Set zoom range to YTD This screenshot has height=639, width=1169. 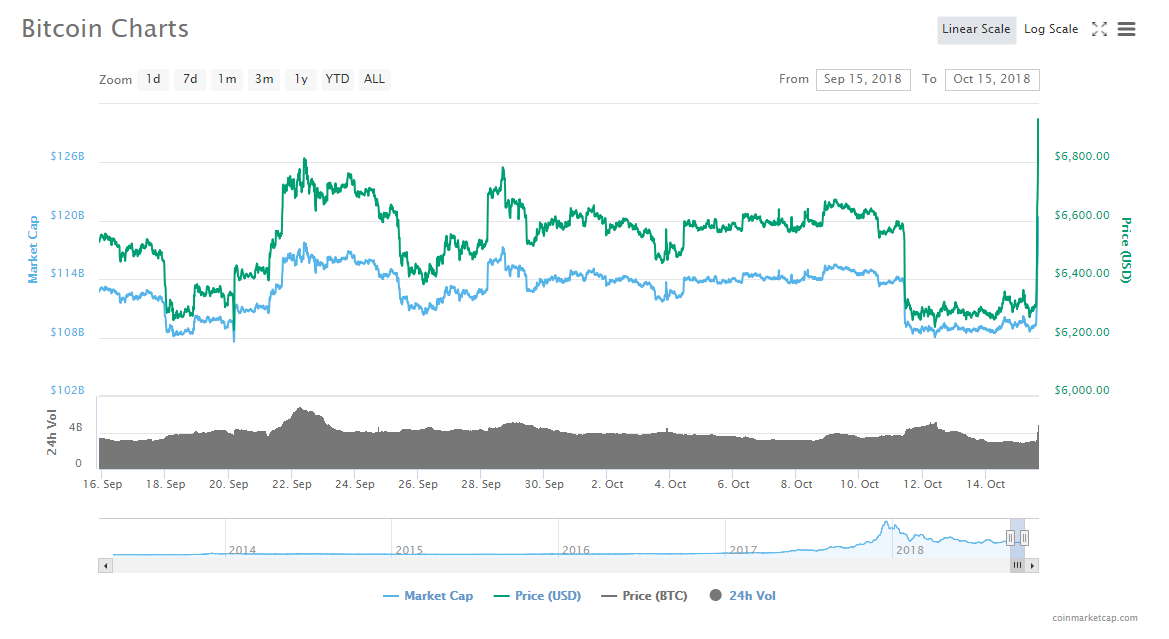pos(337,79)
